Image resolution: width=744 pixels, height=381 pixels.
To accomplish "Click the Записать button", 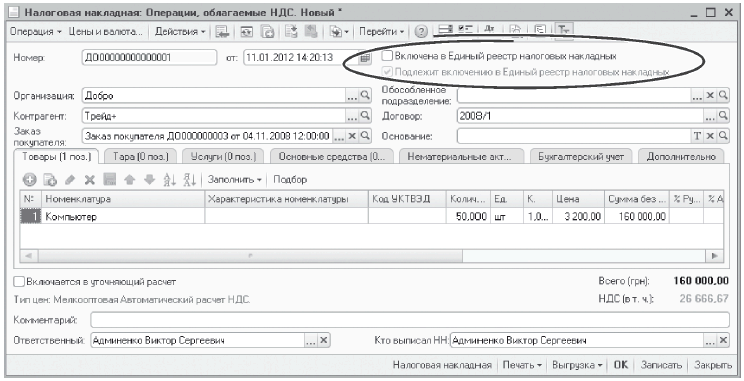I will pos(661,365).
